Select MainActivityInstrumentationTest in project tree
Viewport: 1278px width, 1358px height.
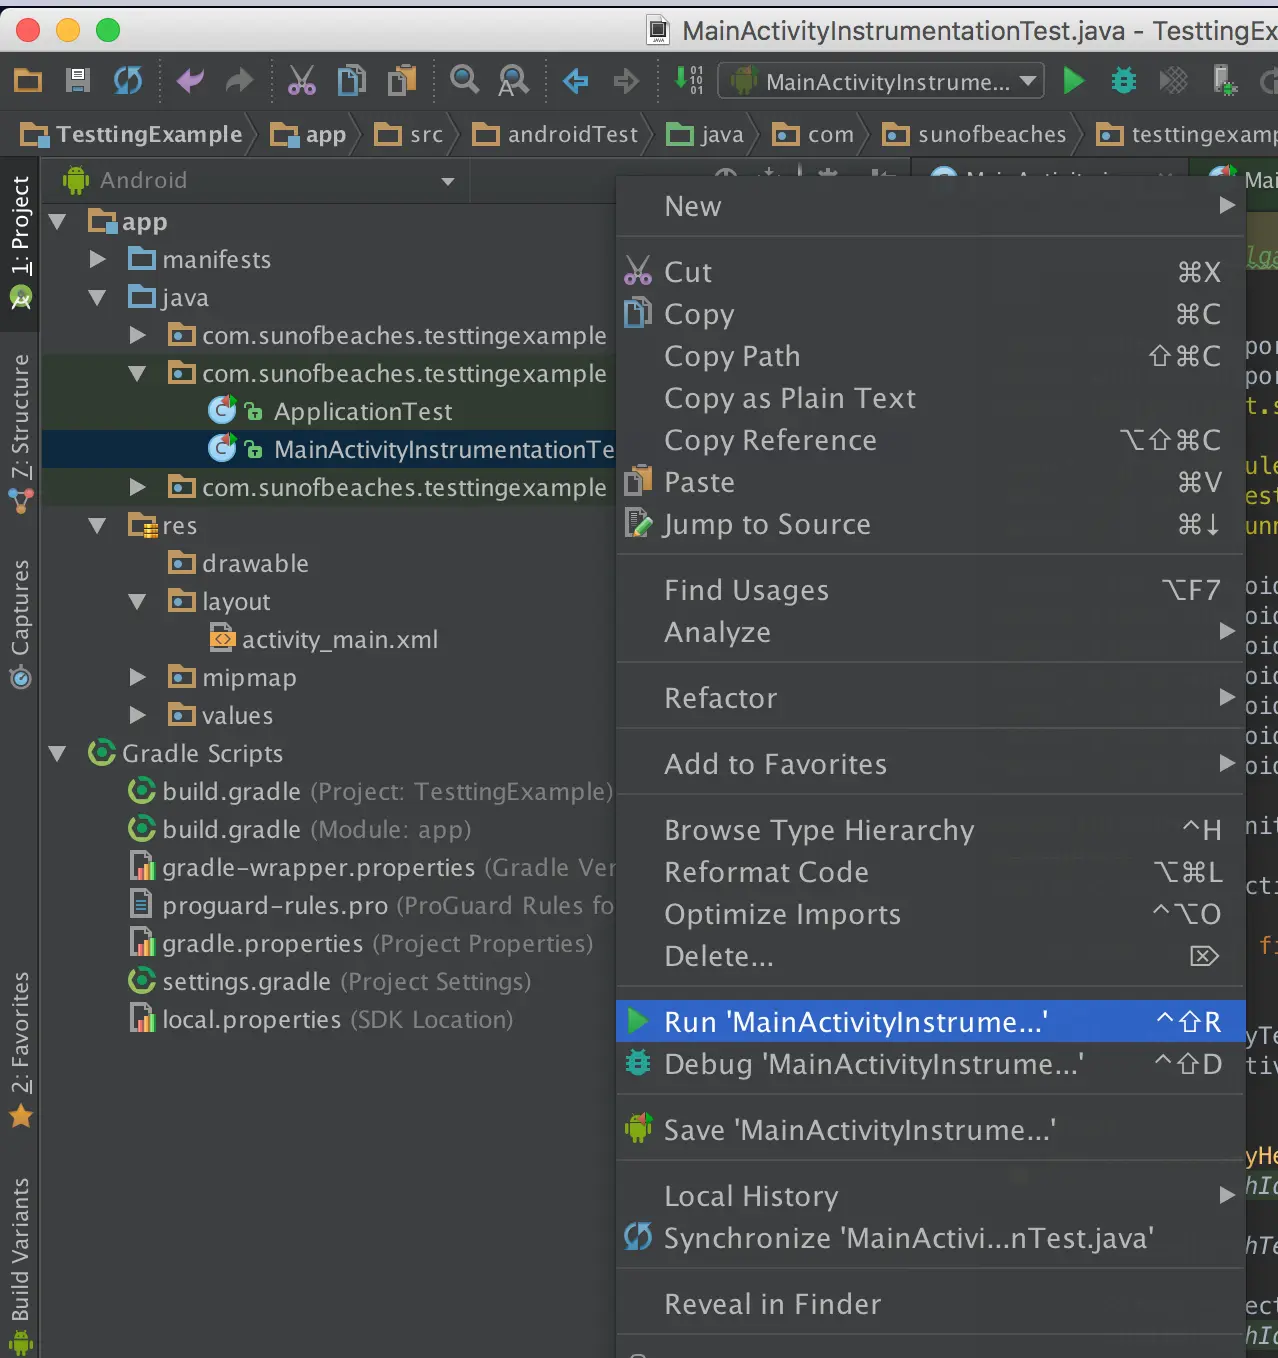444,450
